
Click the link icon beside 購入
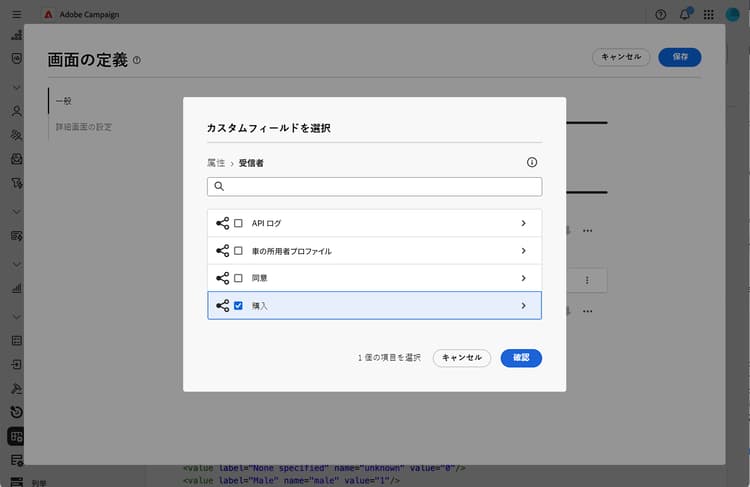tap(222, 305)
